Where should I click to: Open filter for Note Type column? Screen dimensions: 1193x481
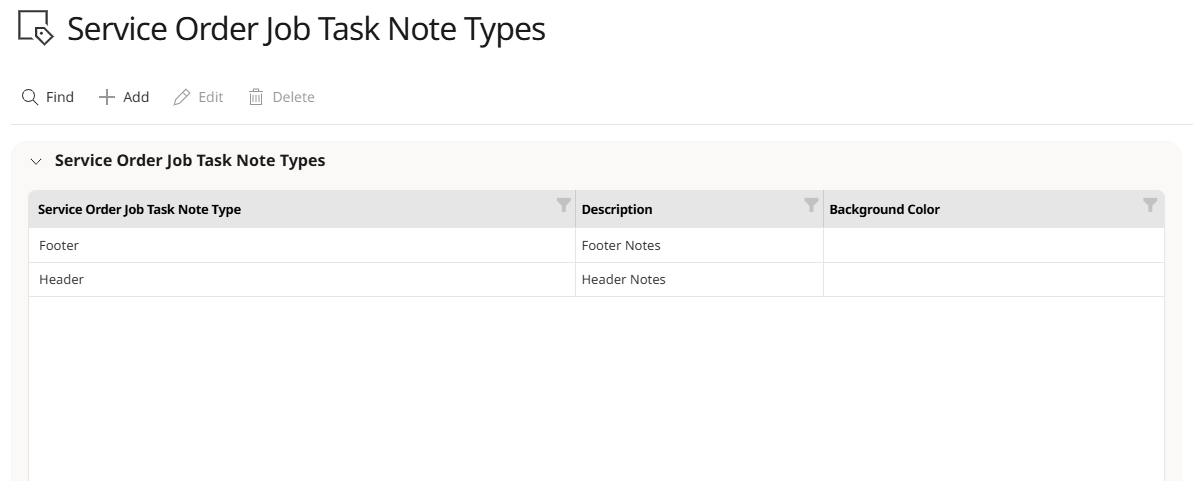click(x=564, y=205)
